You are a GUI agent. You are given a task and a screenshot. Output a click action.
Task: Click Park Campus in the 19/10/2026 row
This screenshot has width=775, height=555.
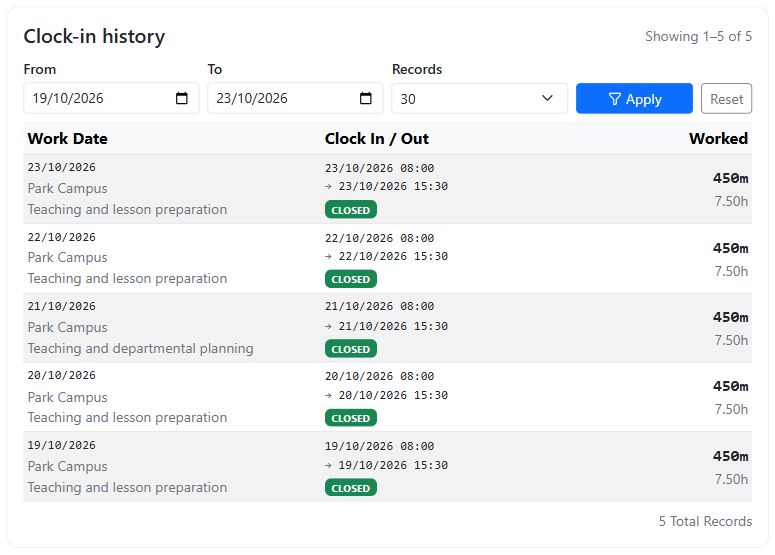coord(68,466)
